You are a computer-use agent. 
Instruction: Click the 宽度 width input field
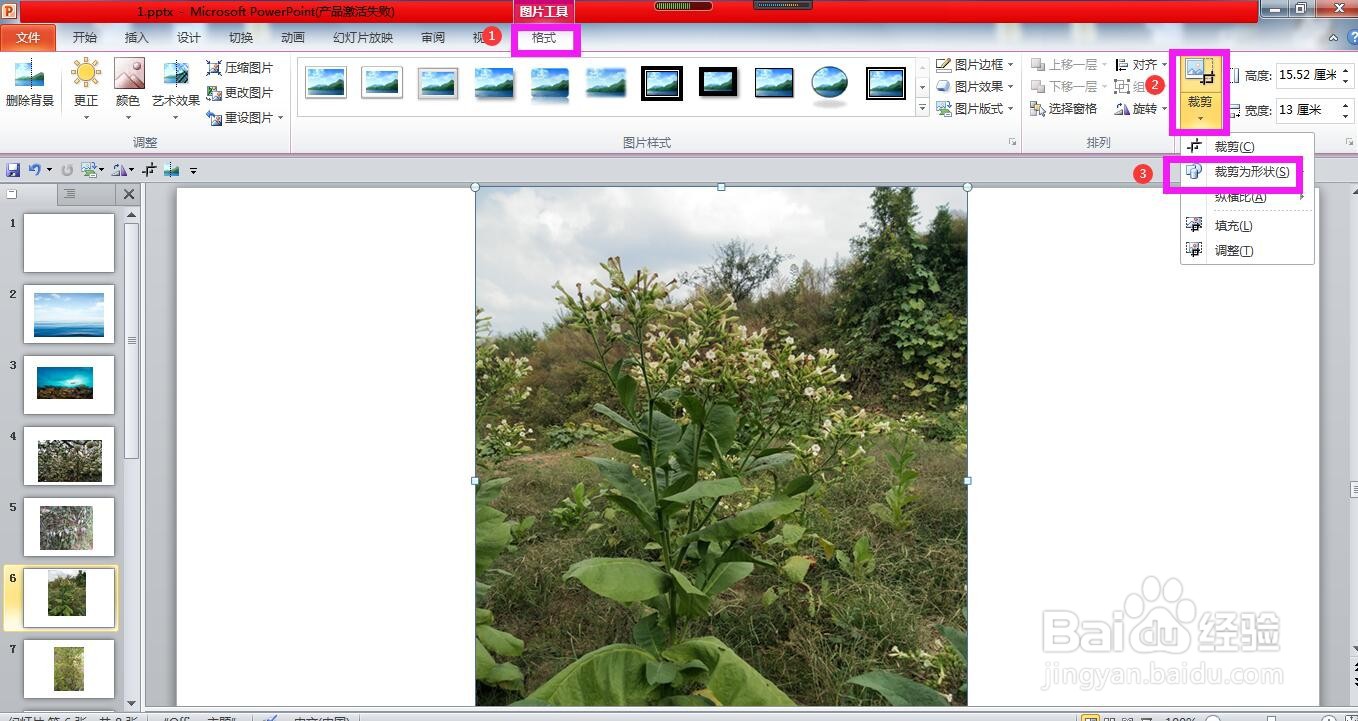pyautogui.click(x=1305, y=110)
